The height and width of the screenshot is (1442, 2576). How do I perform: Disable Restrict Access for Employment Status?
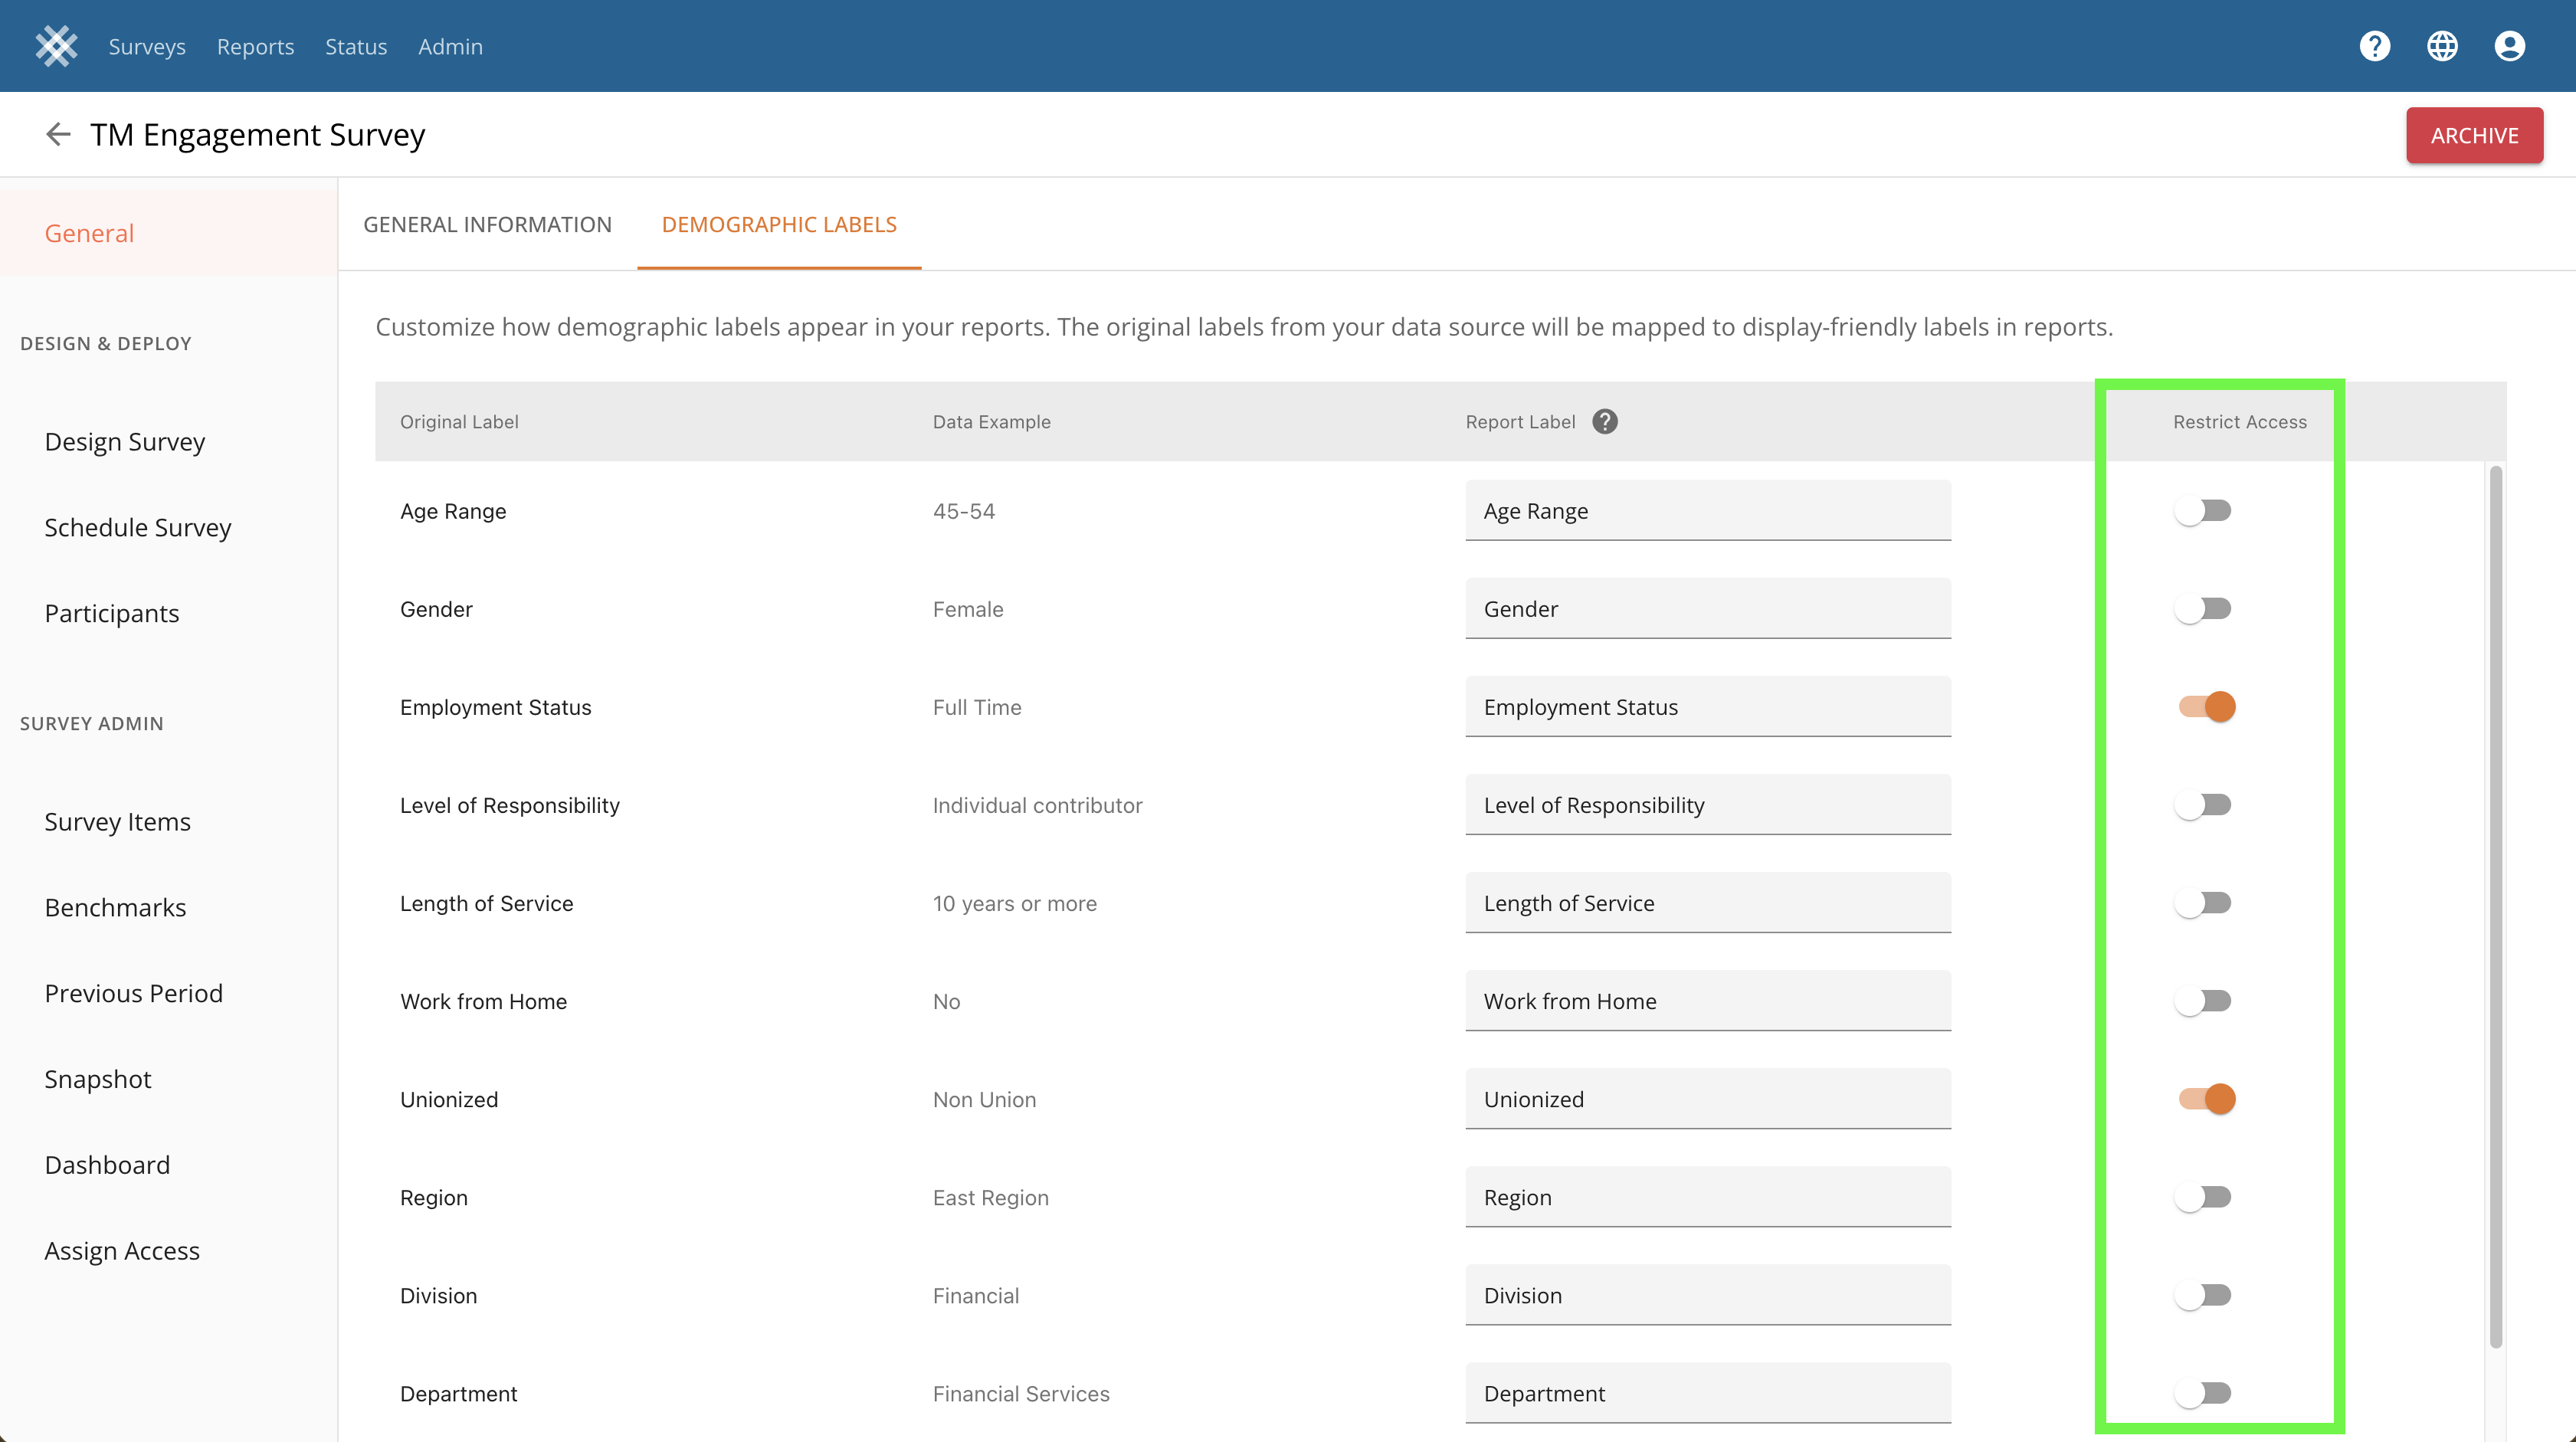tap(2207, 707)
